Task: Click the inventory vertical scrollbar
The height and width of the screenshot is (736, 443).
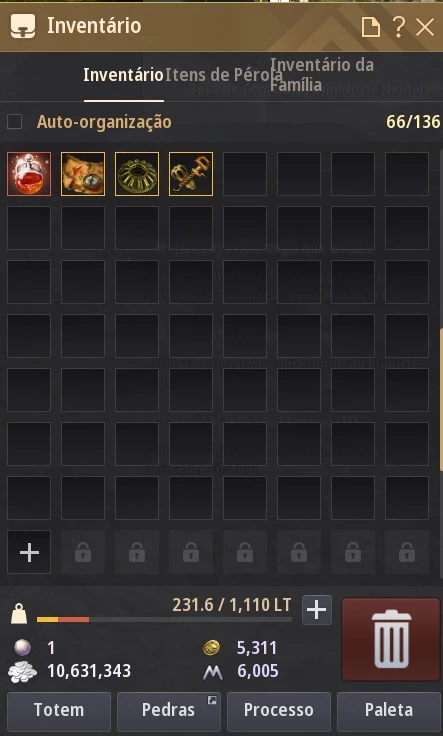Action: pos(441,400)
